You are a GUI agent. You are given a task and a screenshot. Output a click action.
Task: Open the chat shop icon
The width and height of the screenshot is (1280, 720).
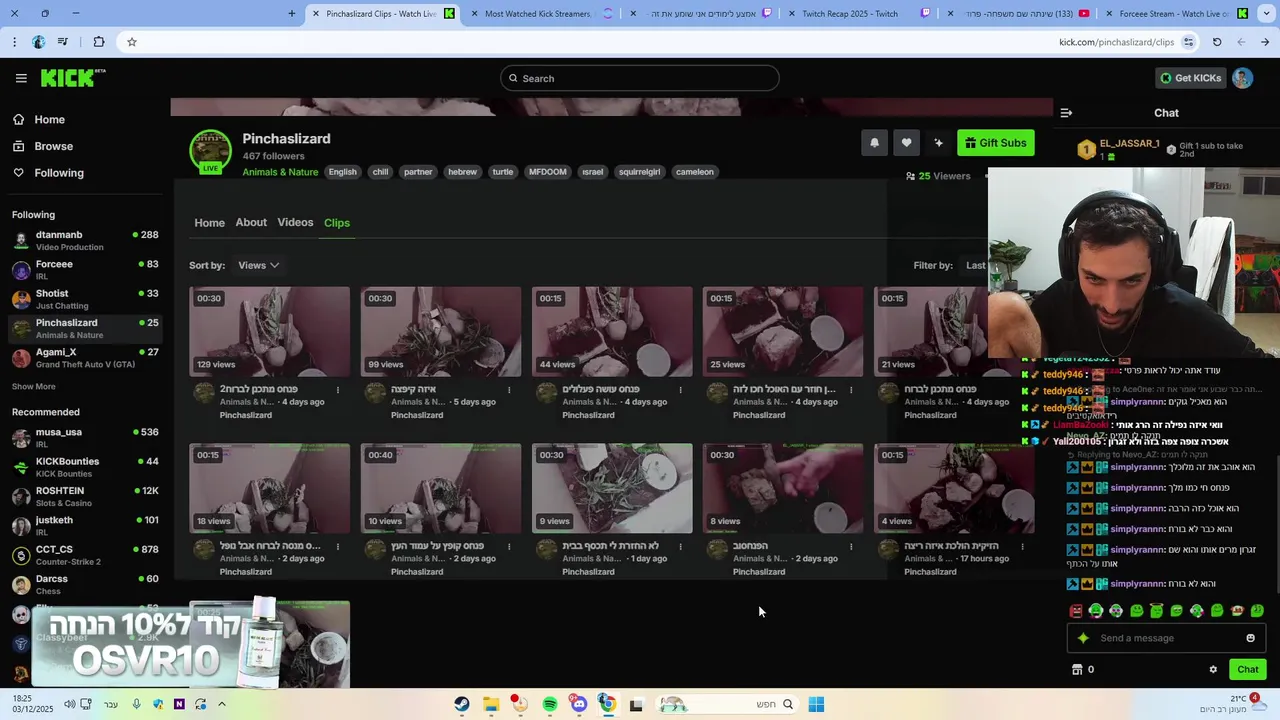[x=1077, y=670]
